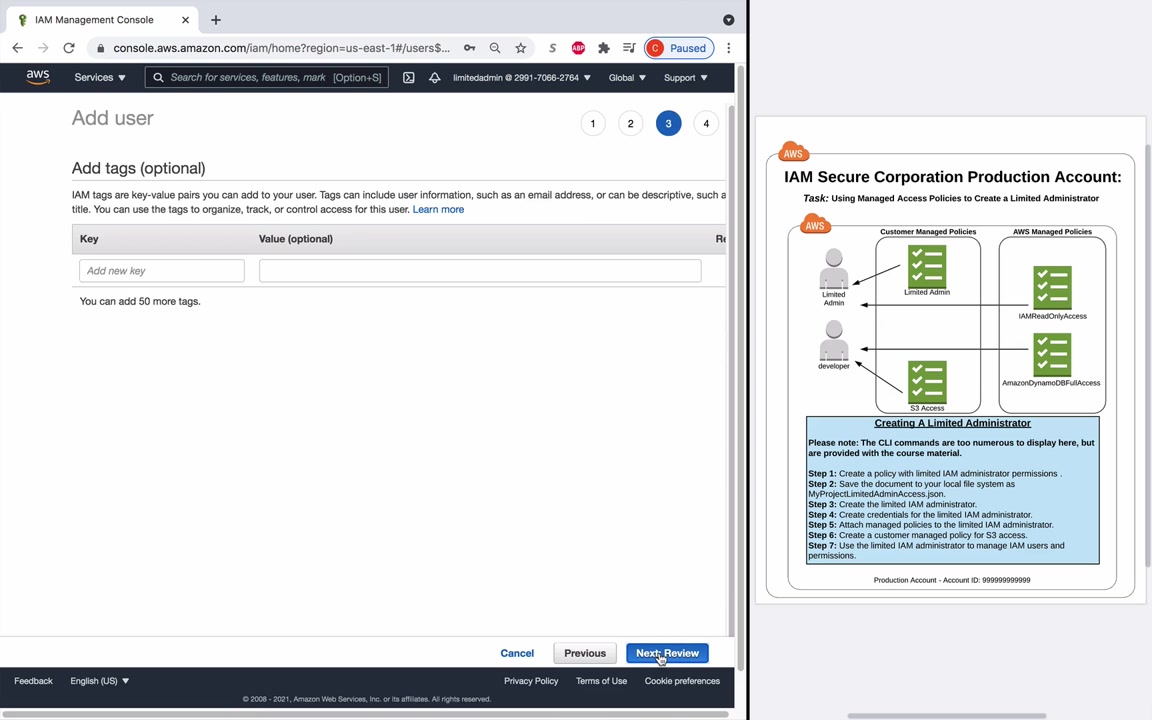Focus the tag Value input field
The height and width of the screenshot is (720, 1152).
click(480, 270)
